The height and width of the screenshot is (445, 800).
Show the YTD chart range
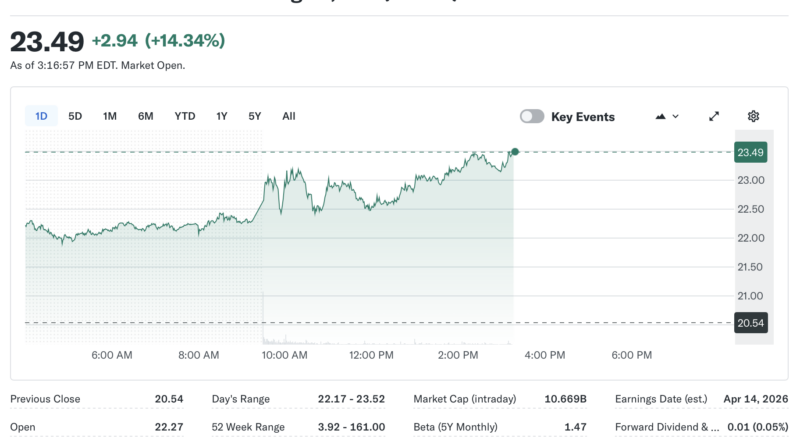pos(185,116)
